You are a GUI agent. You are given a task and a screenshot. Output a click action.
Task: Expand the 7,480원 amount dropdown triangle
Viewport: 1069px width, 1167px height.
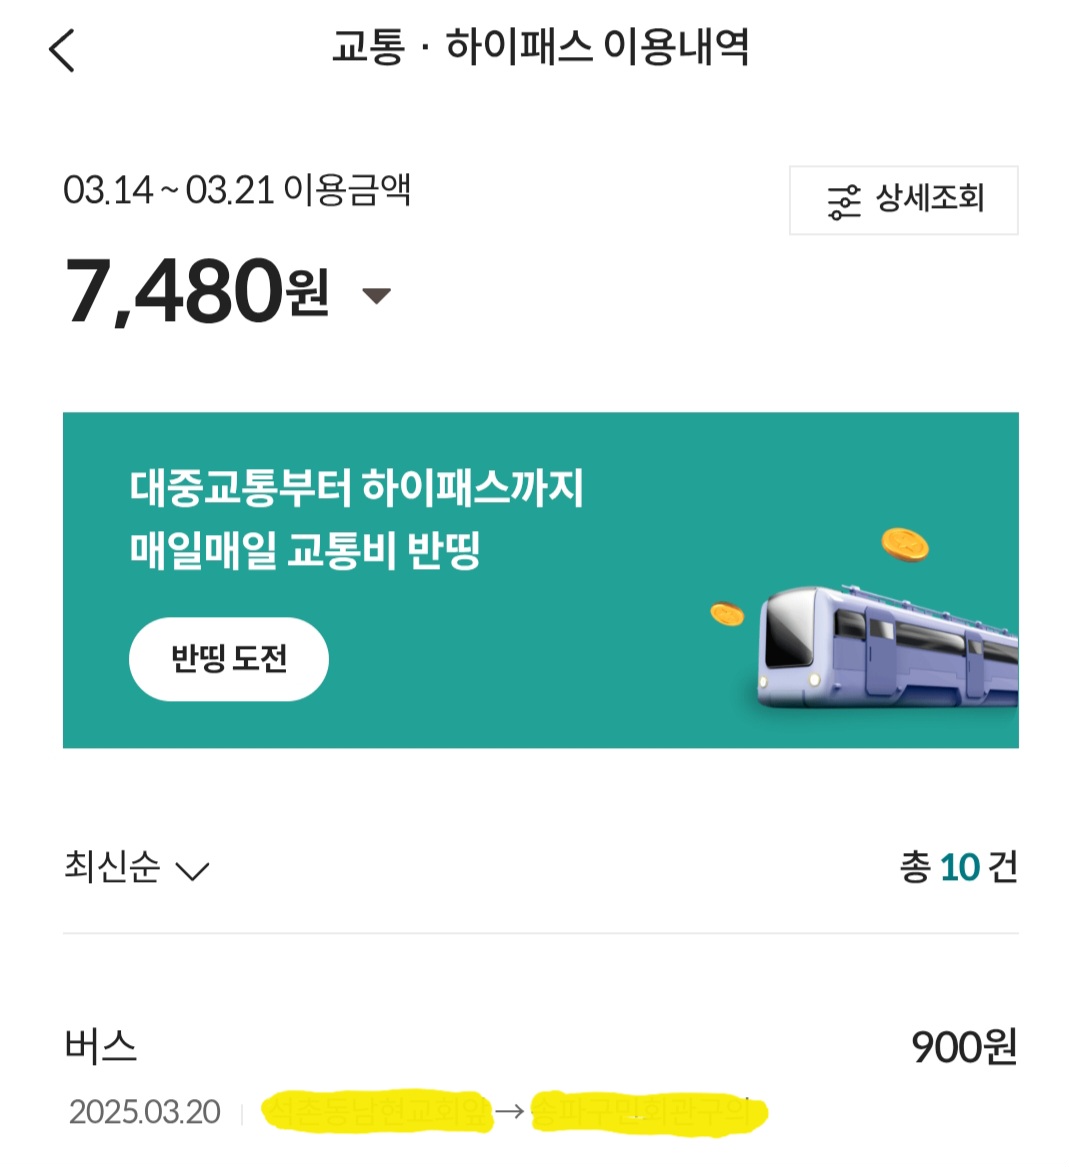pyautogui.click(x=376, y=295)
